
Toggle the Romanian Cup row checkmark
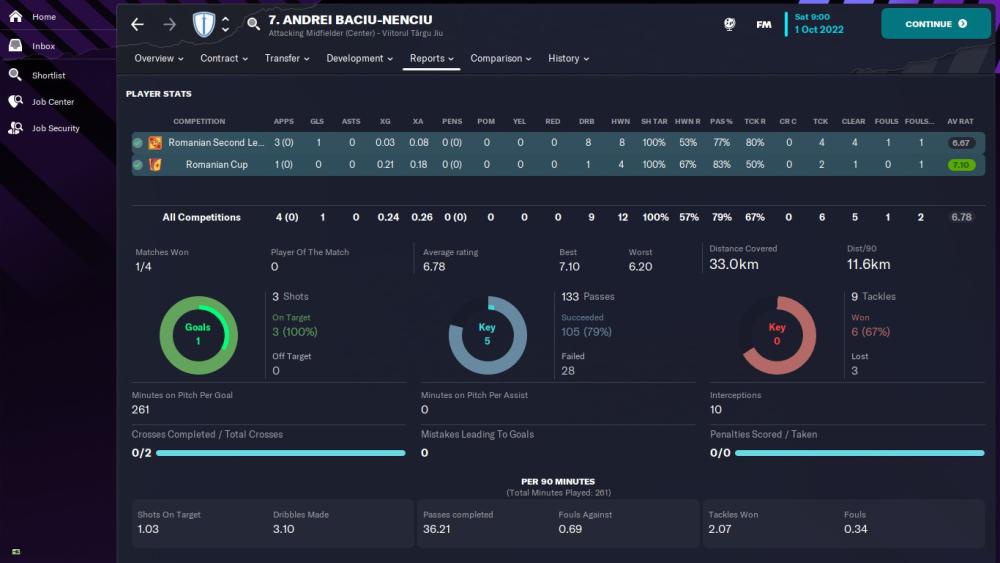coord(138,164)
